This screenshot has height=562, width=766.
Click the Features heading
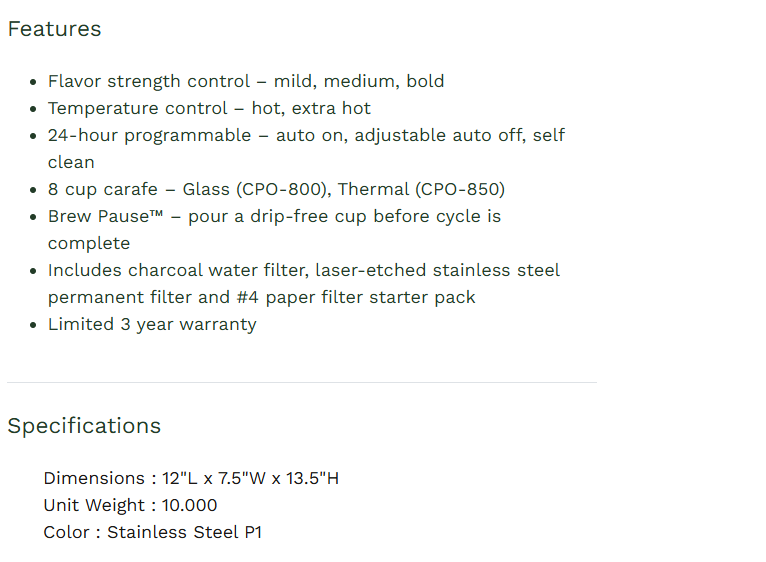(x=54, y=29)
